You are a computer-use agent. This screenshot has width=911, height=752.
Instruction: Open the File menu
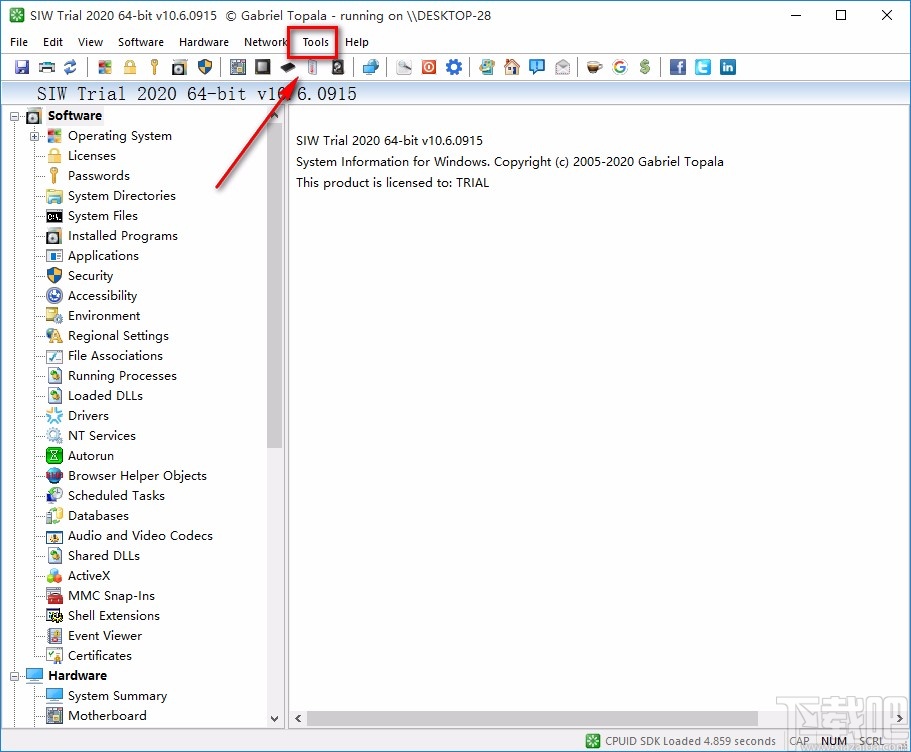click(19, 42)
